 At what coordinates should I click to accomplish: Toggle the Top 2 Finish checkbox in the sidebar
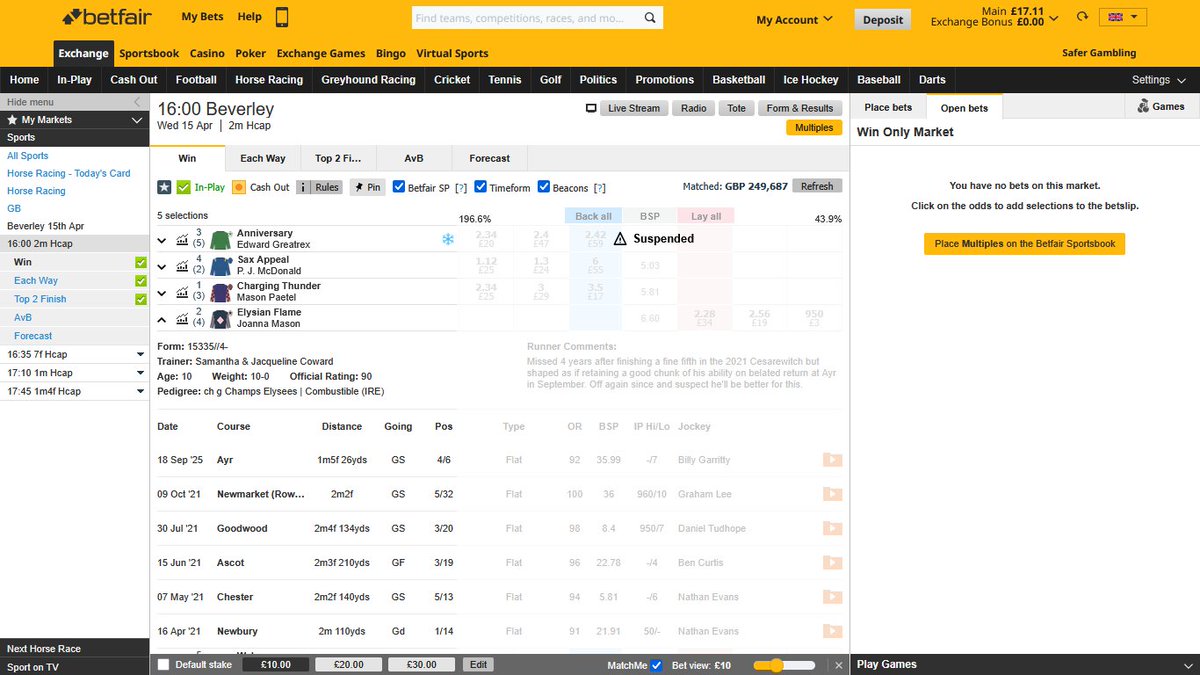tap(141, 299)
